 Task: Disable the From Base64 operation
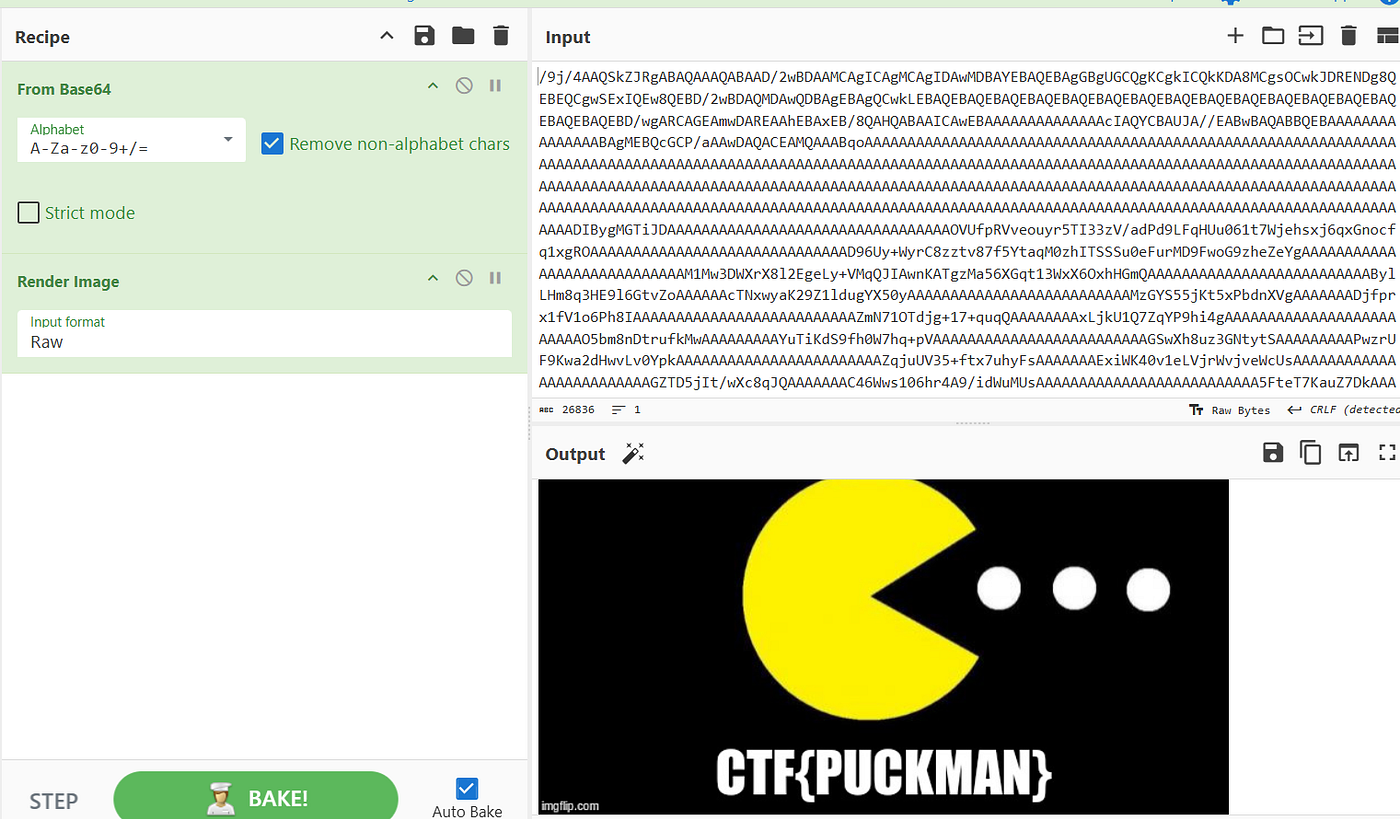click(464, 87)
